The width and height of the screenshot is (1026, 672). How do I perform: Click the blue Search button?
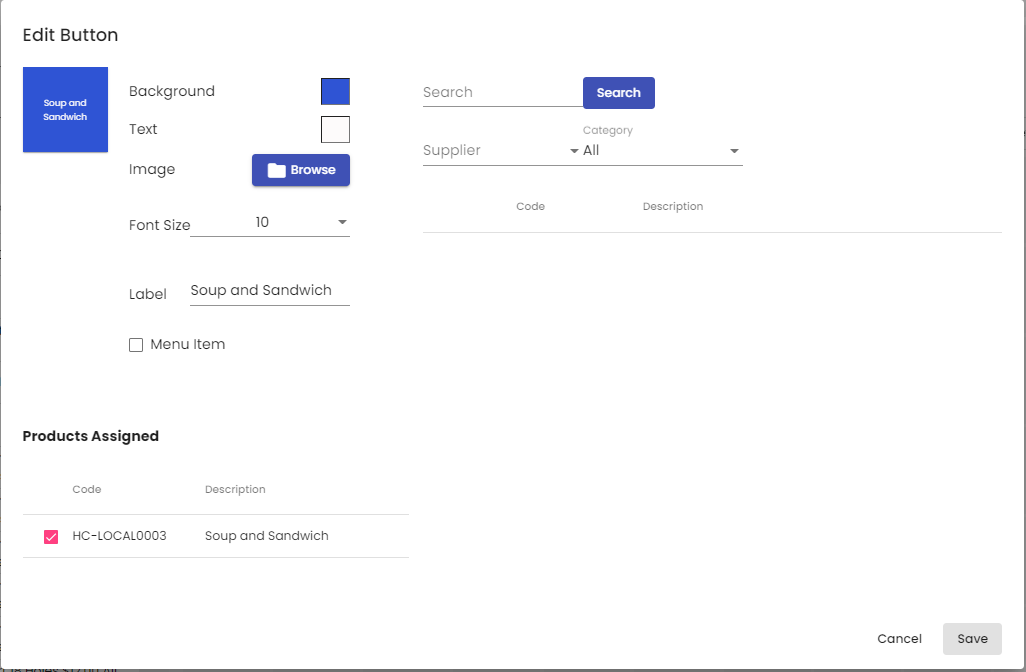point(619,93)
